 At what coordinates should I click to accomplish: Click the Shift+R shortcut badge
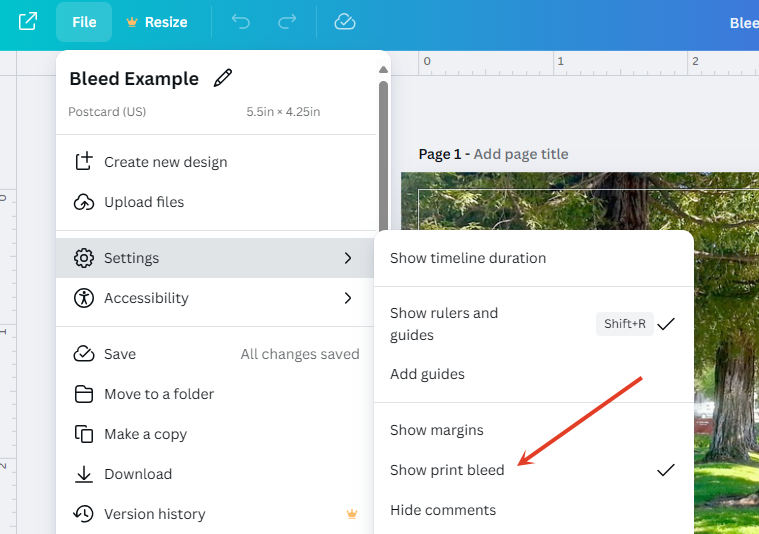coord(624,324)
